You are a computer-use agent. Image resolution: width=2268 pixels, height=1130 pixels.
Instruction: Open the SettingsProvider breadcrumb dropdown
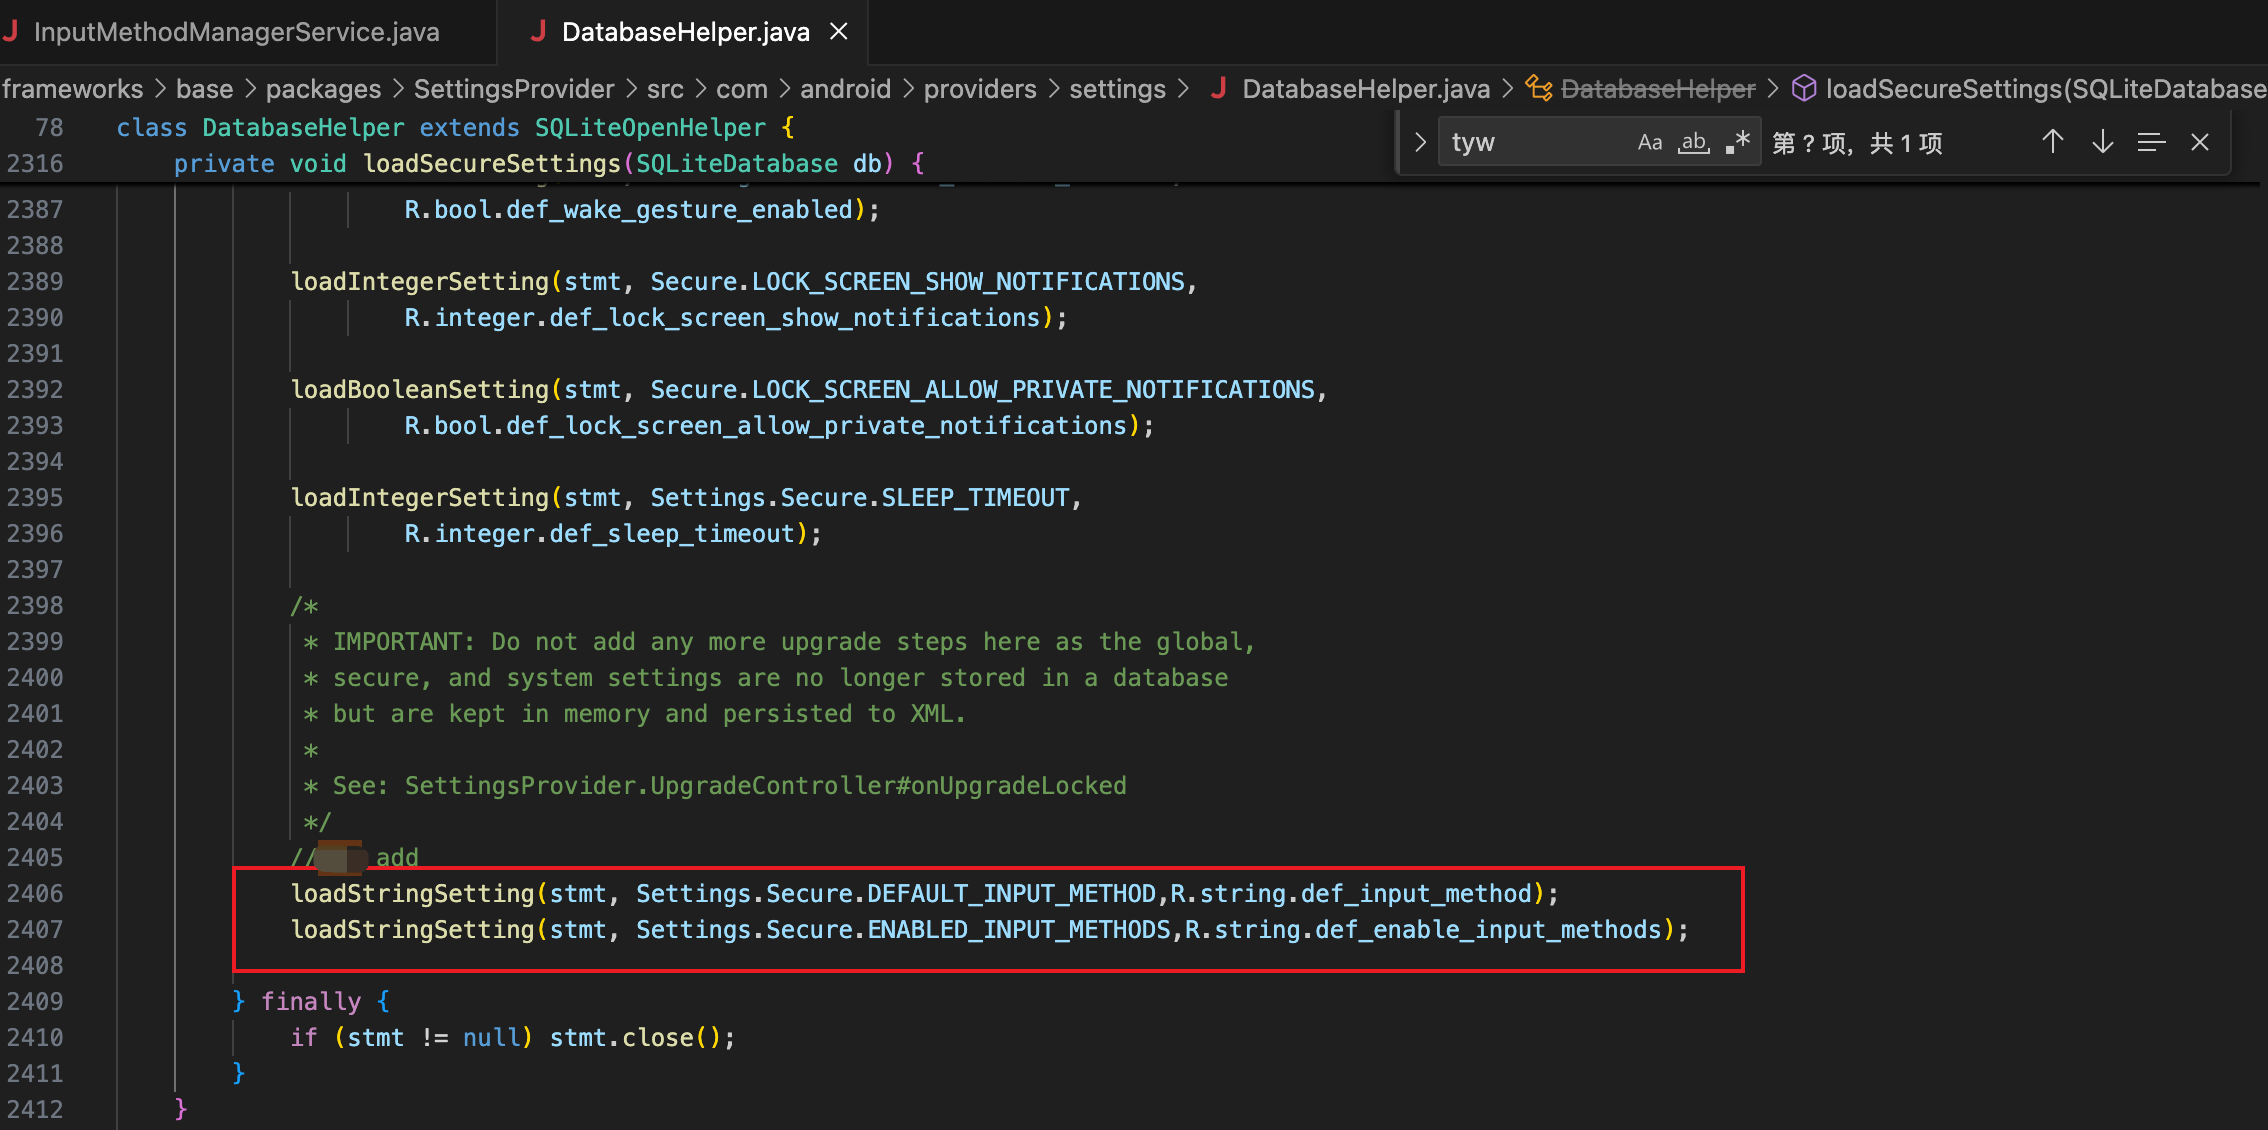pyautogui.click(x=513, y=89)
